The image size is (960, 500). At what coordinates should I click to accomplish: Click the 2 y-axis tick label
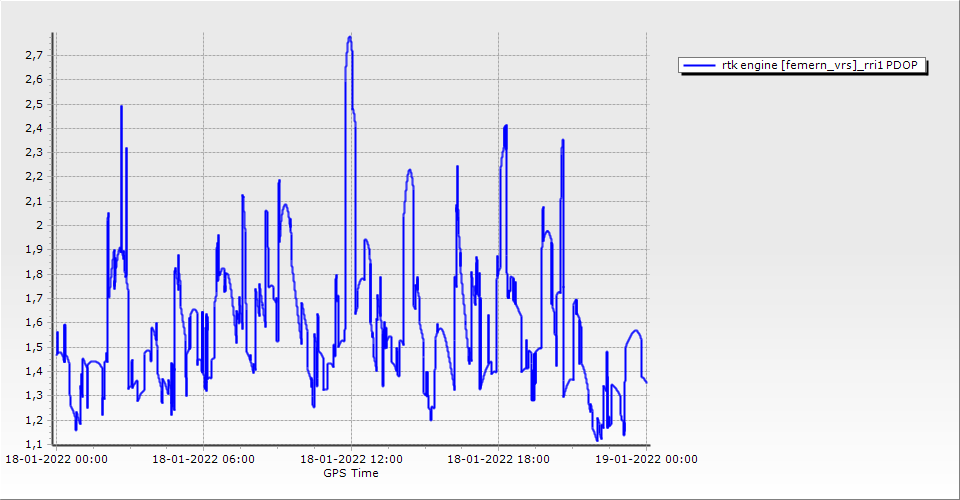coord(42,225)
